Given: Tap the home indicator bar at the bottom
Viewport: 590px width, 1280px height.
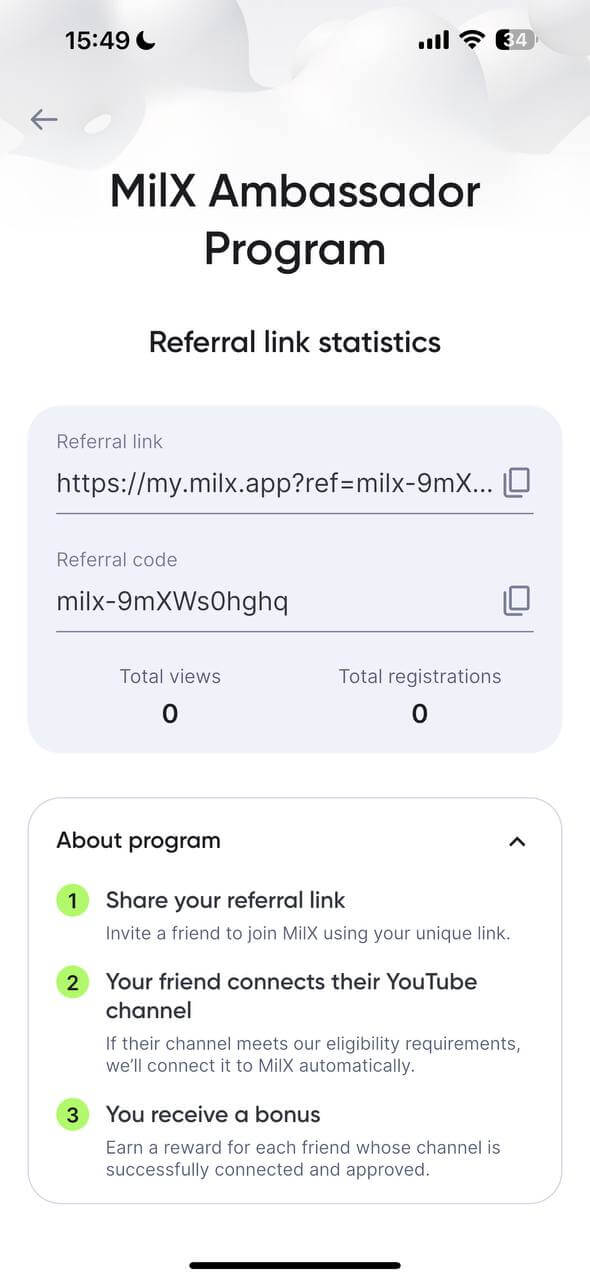Looking at the screenshot, I should [295, 1262].
